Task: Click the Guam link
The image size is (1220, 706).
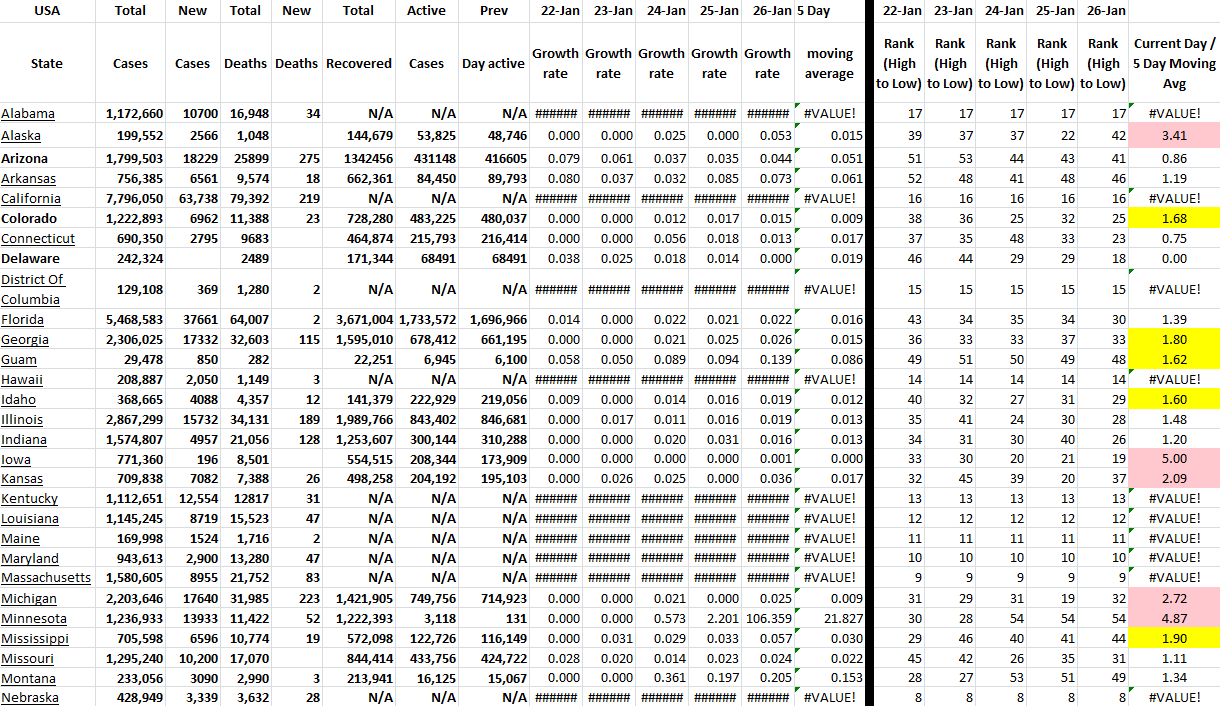Action: click(18, 360)
